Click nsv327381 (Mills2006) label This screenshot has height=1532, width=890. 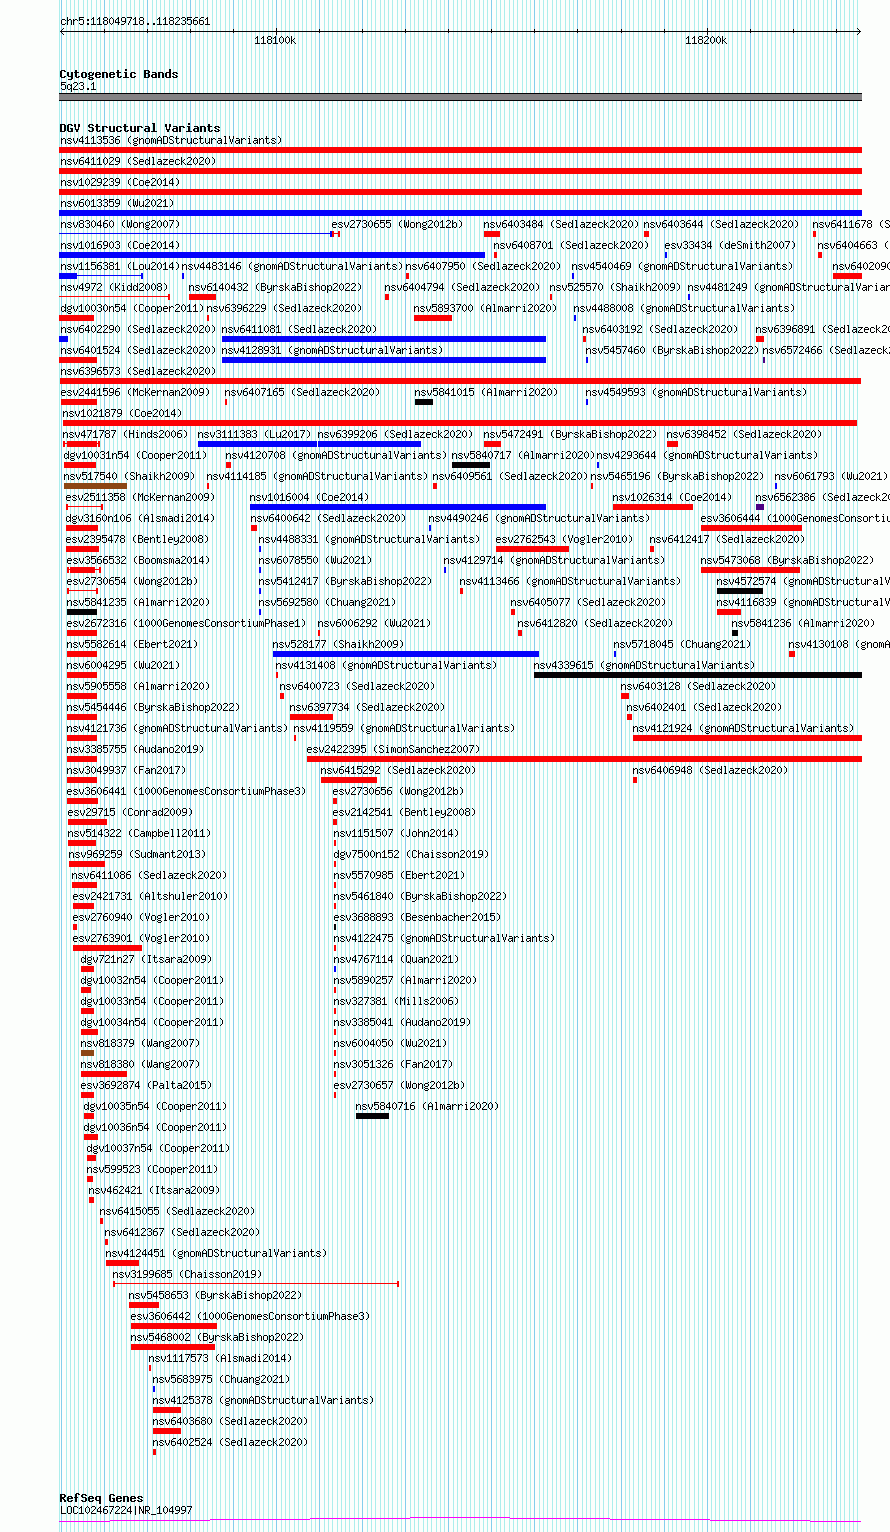(x=397, y=1001)
